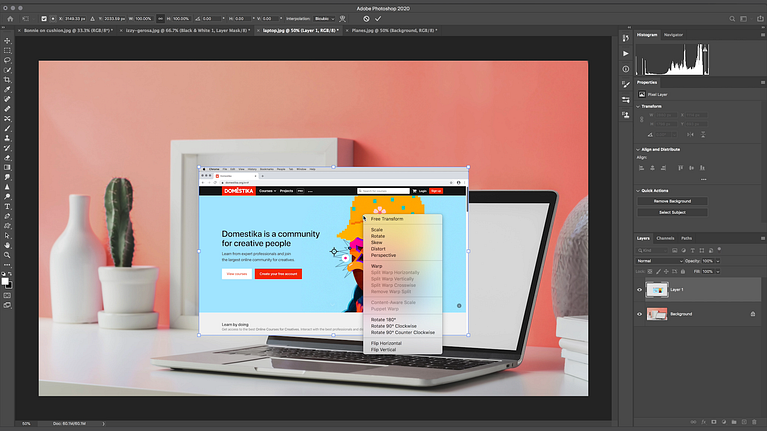Choose Perspective from the context menu
The height and width of the screenshot is (431, 767).
tap(384, 255)
